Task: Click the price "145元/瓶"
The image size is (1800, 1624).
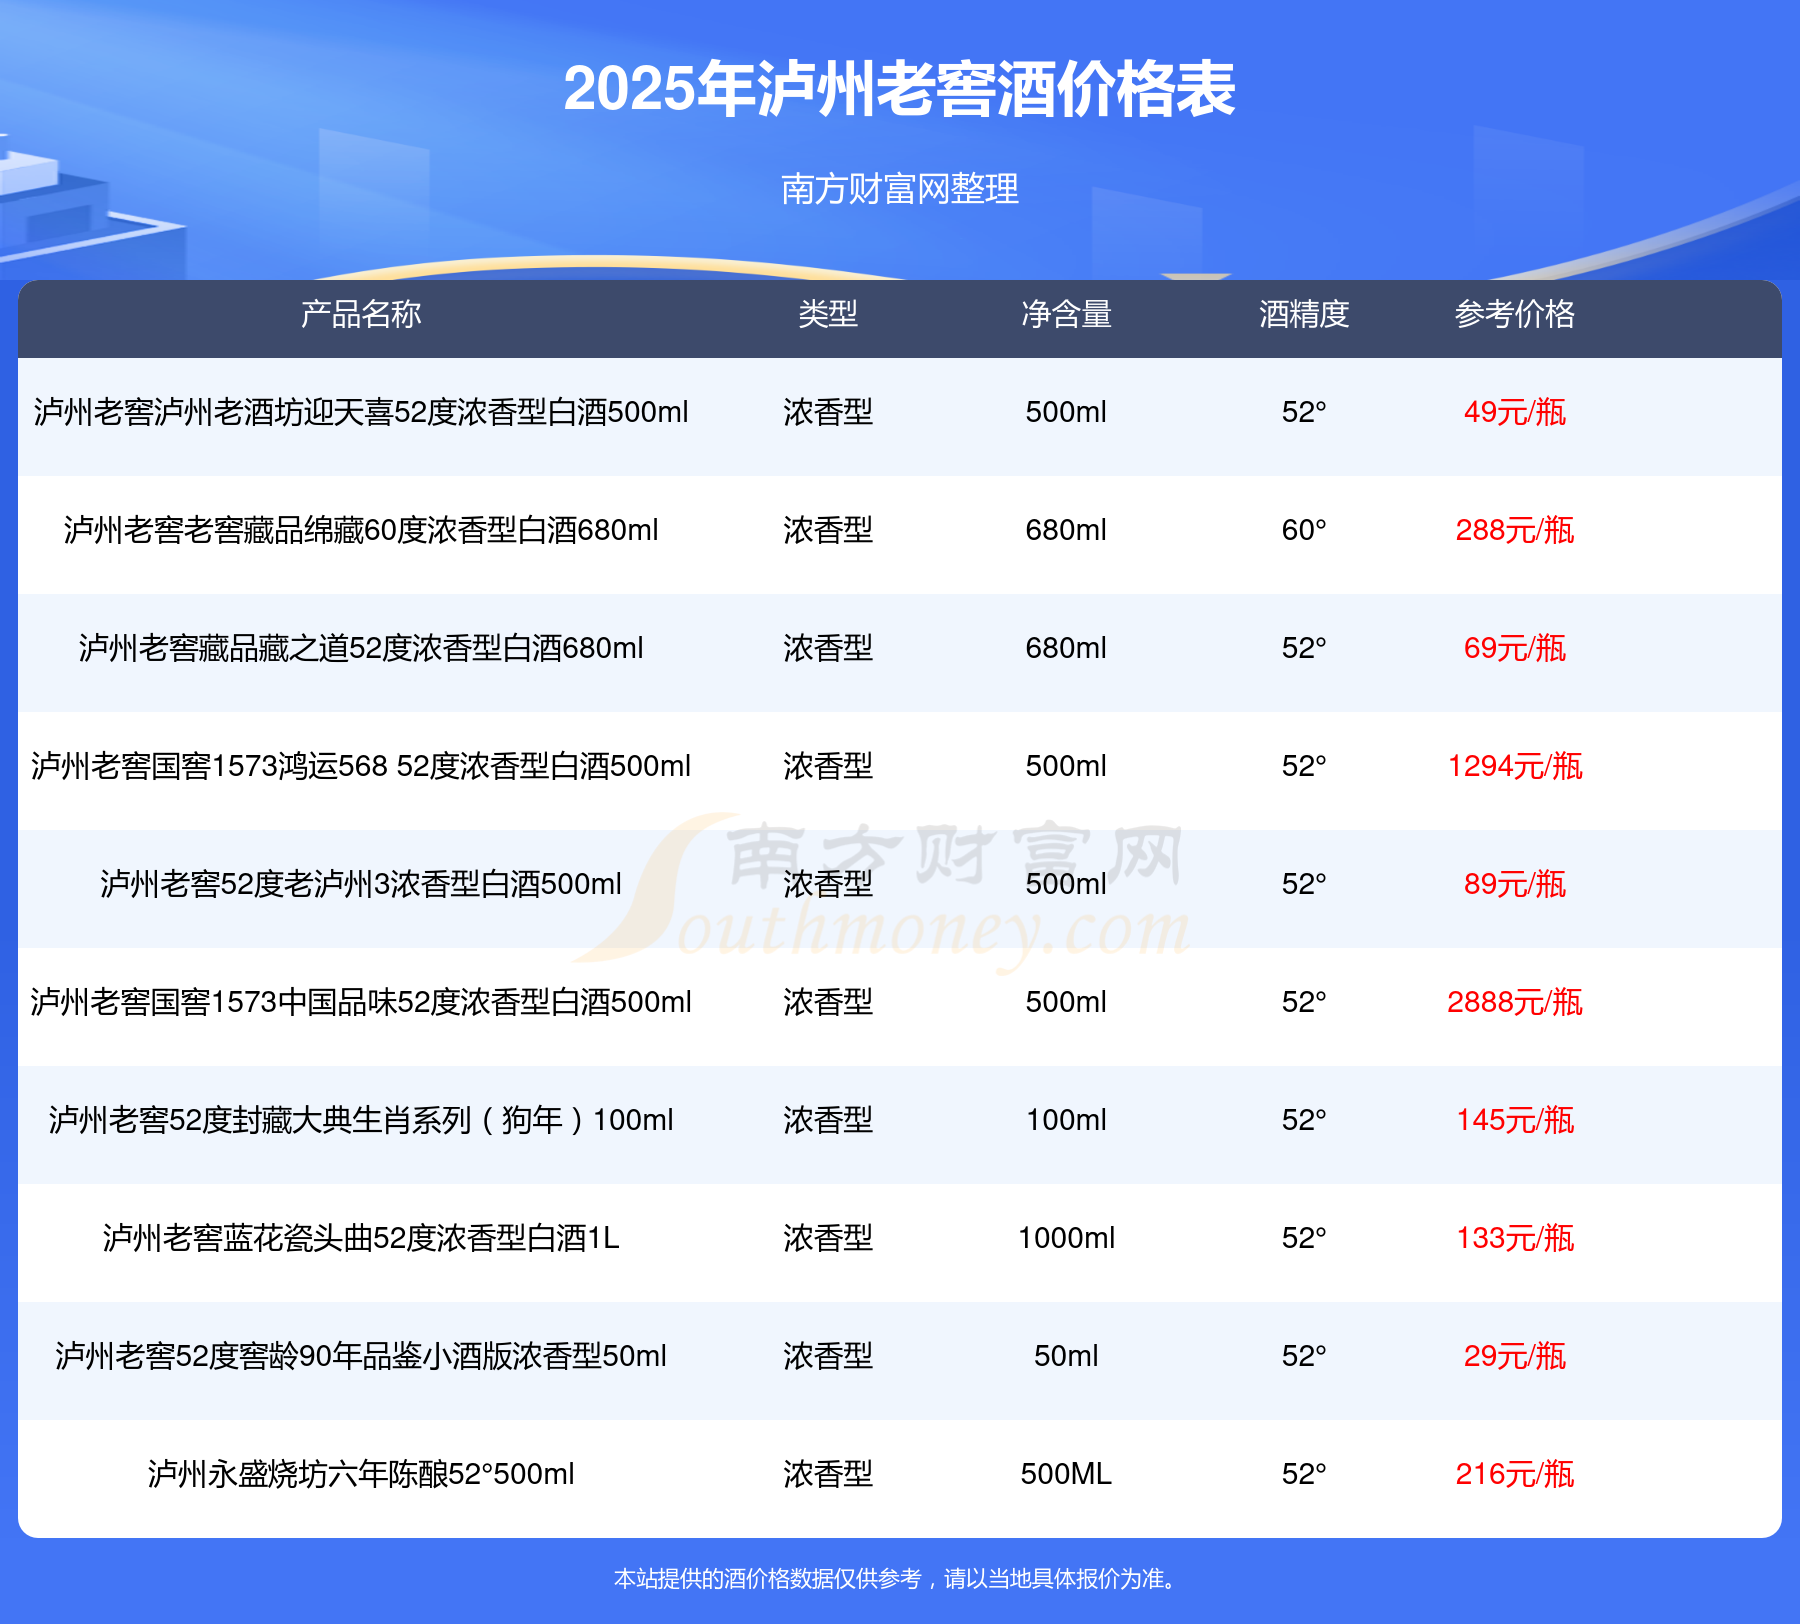Action: (x=1515, y=1120)
